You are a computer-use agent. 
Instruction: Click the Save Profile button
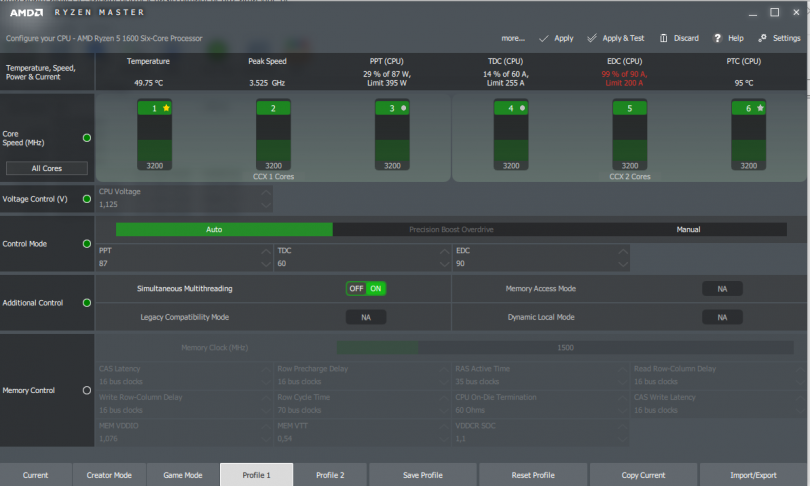point(423,475)
